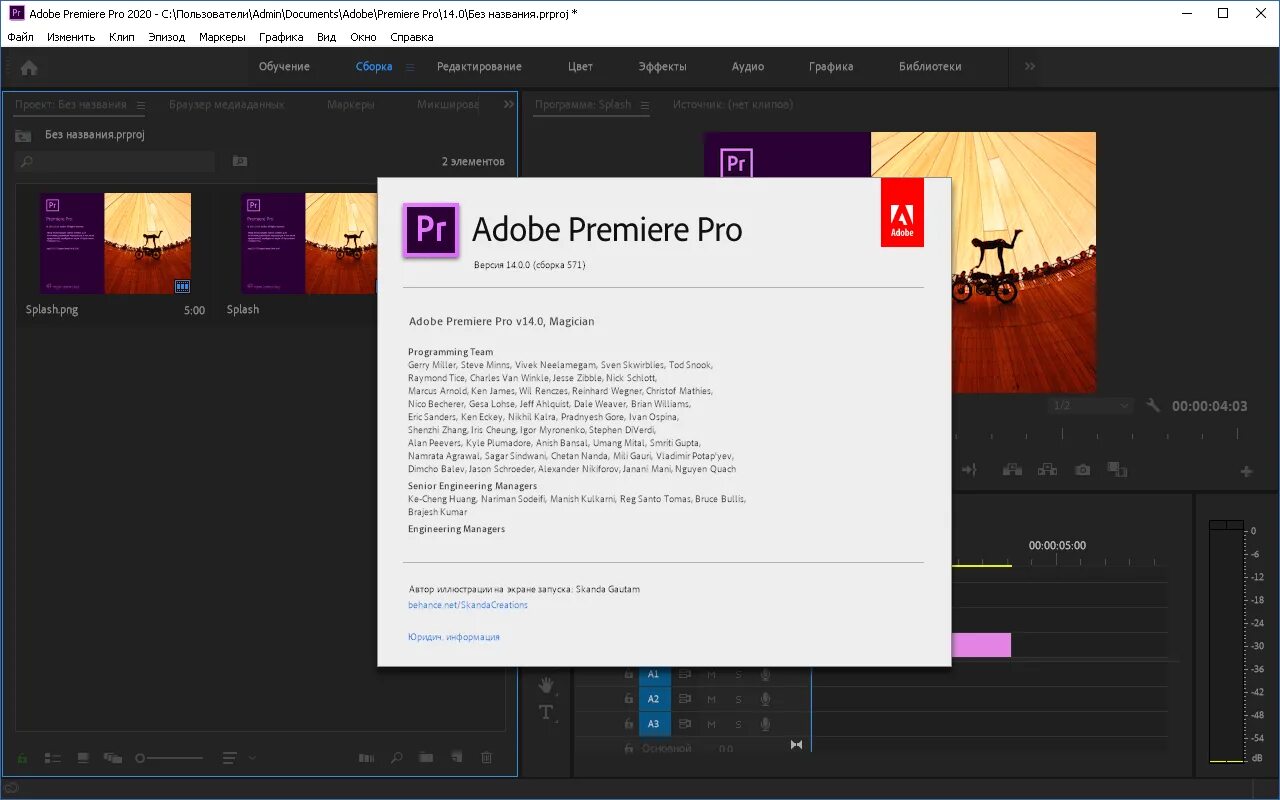Open the sort icons dropdown chevron
Viewport: 1280px width, 800px height.
coord(252,758)
